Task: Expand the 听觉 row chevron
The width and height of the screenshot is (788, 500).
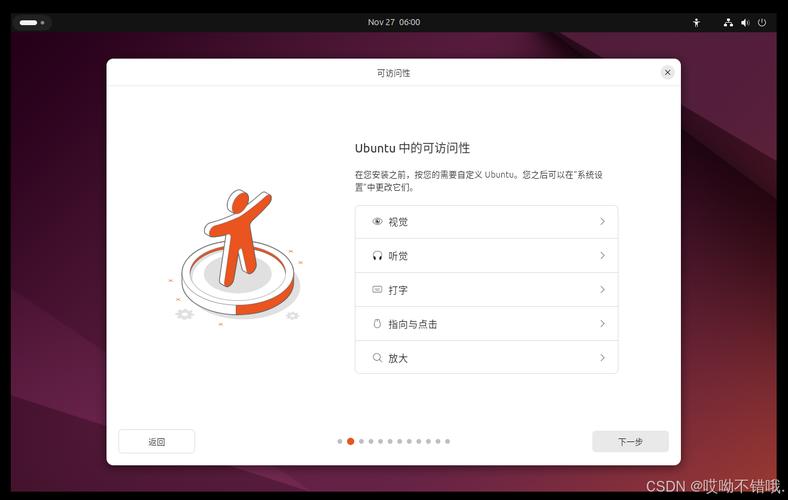Action: click(602, 256)
